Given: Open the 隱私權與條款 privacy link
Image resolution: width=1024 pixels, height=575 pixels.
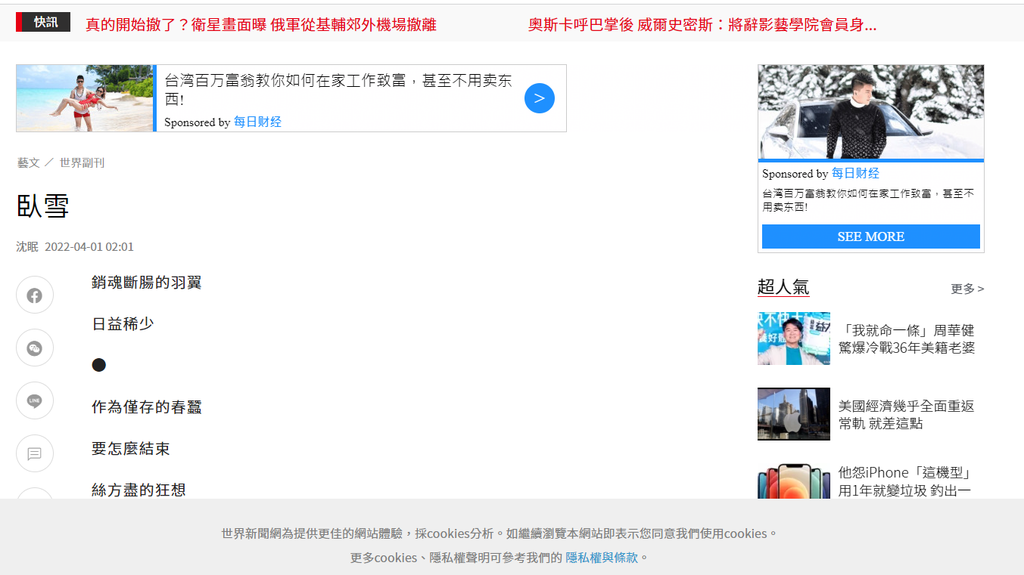Looking at the screenshot, I should pyautogui.click(x=601, y=557).
